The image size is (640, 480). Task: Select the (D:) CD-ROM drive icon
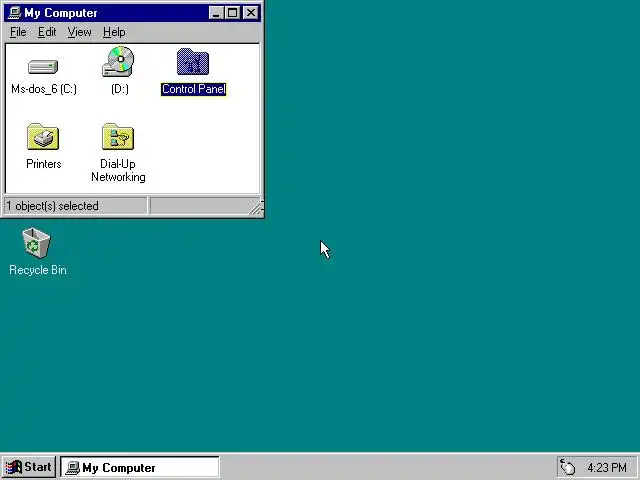(x=118, y=62)
